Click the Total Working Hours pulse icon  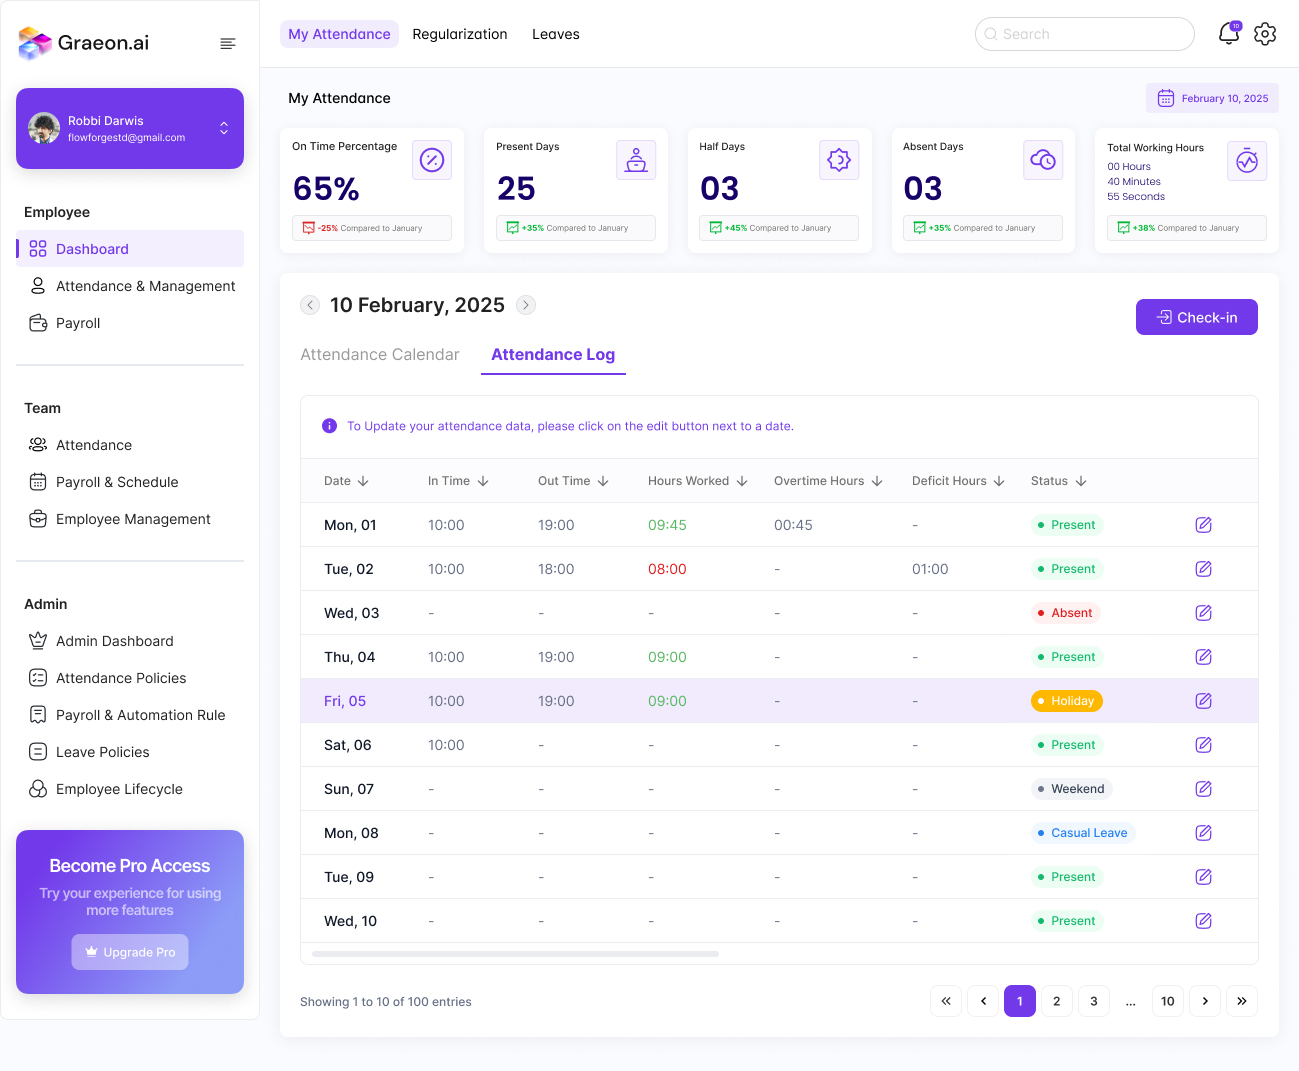point(1247,160)
